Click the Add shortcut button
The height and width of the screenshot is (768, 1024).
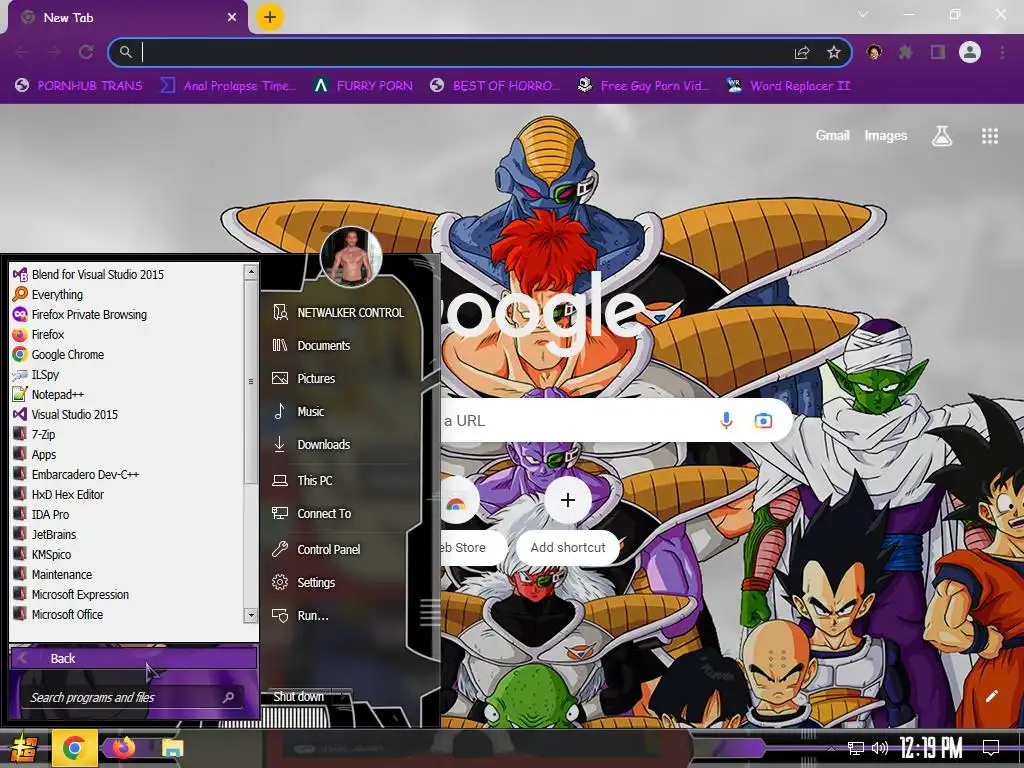(x=568, y=519)
